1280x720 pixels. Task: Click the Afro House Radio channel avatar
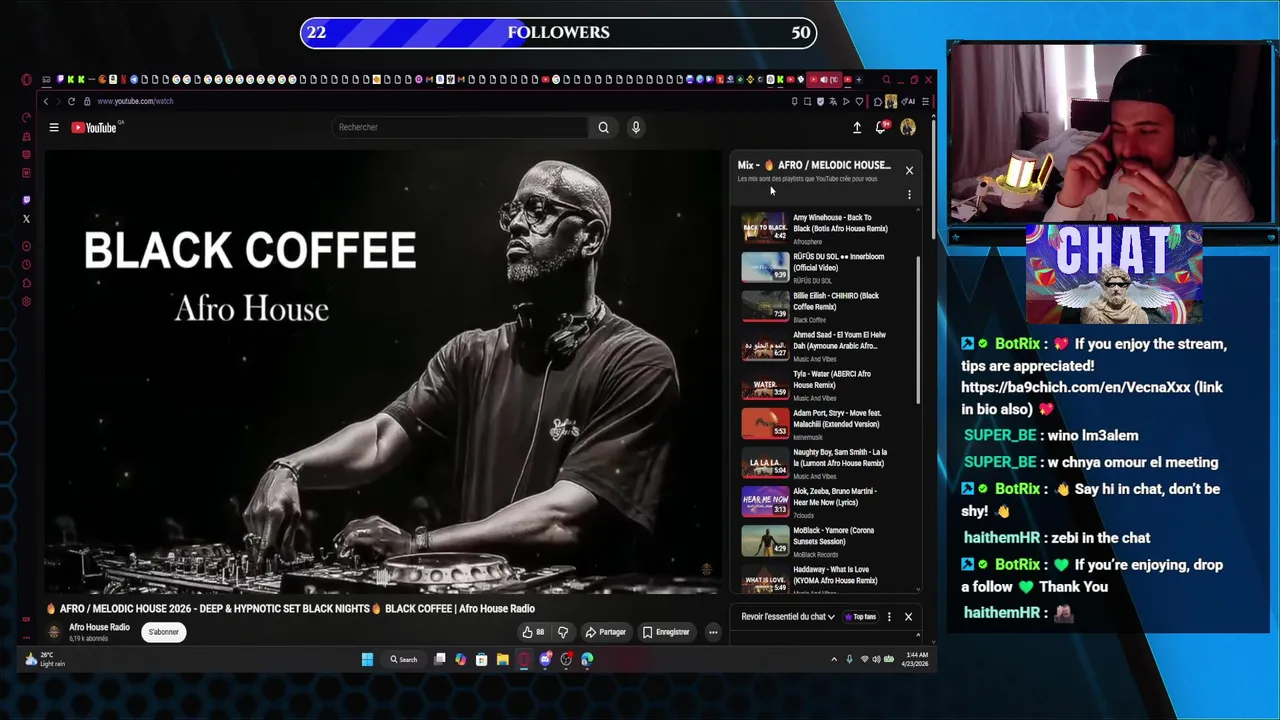[55, 632]
